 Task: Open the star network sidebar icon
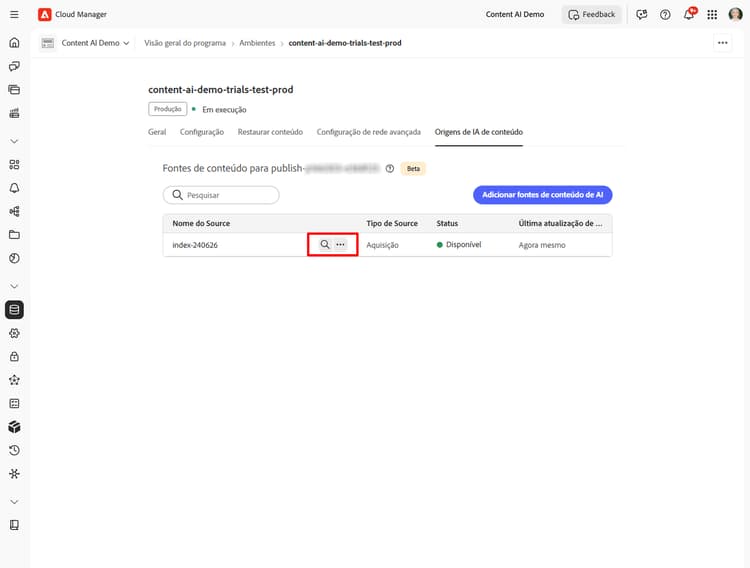click(x=14, y=380)
